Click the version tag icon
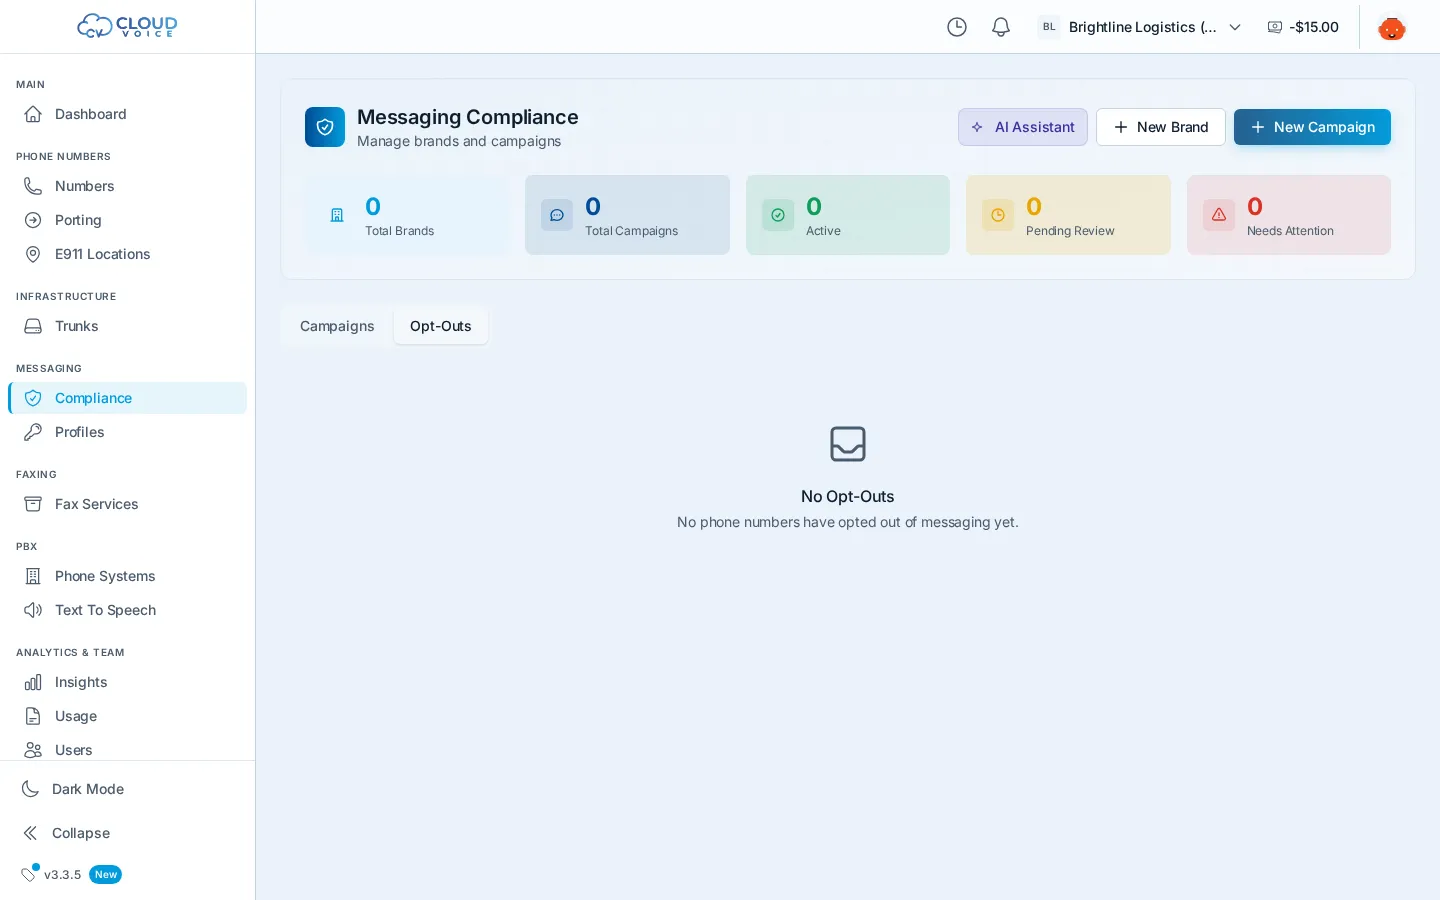 click(29, 874)
